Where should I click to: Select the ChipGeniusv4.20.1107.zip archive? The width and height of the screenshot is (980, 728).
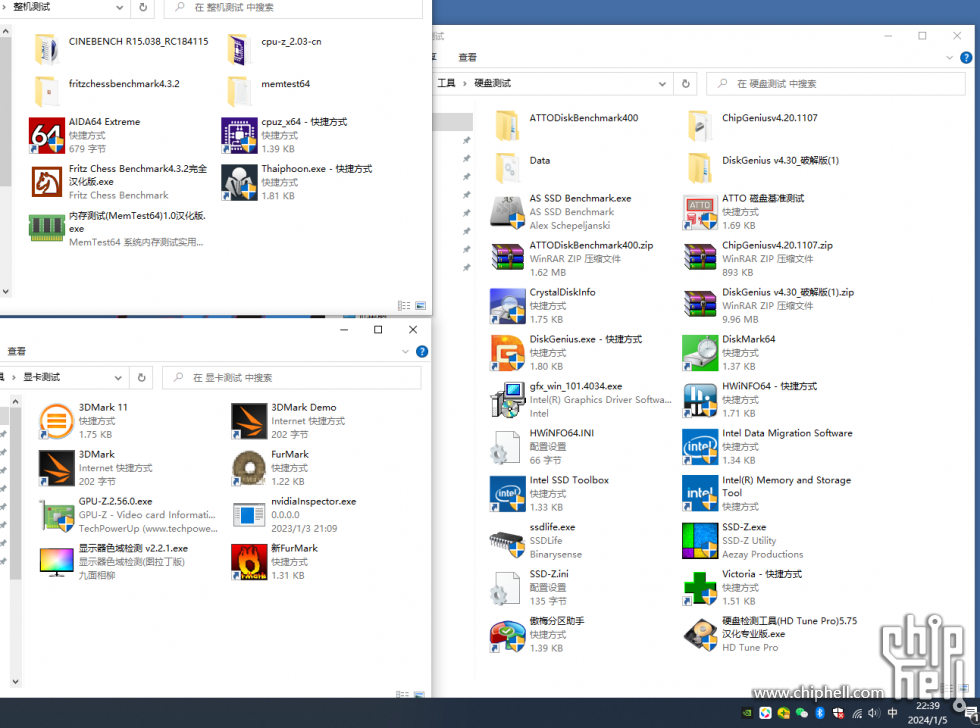tap(700, 259)
